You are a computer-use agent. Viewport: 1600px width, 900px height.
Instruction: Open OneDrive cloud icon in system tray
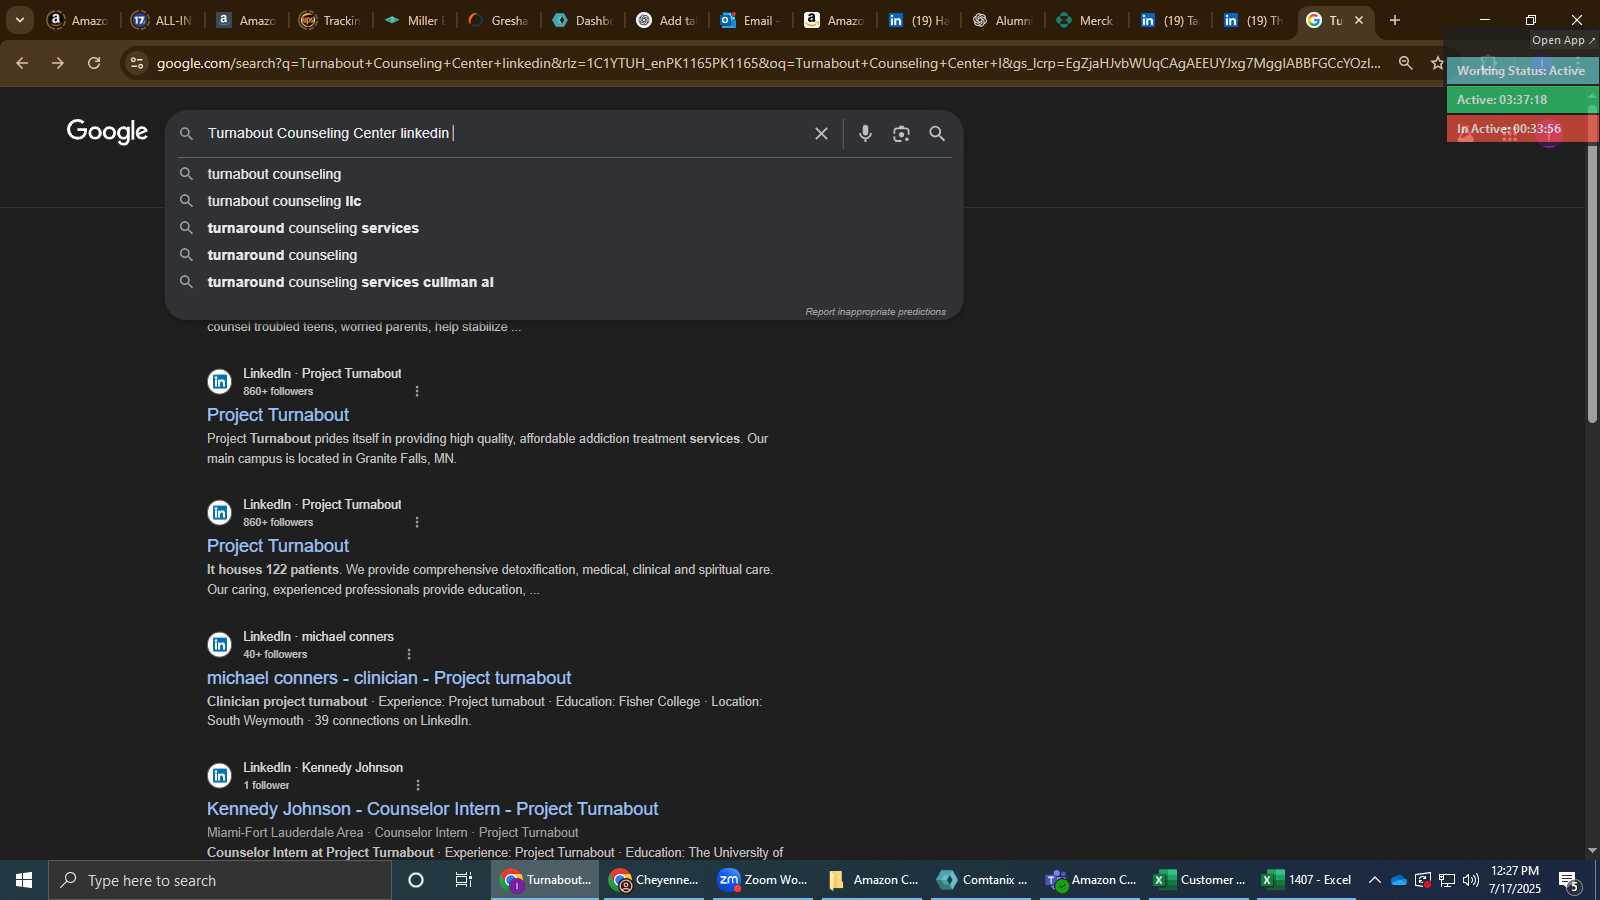click(x=1399, y=880)
